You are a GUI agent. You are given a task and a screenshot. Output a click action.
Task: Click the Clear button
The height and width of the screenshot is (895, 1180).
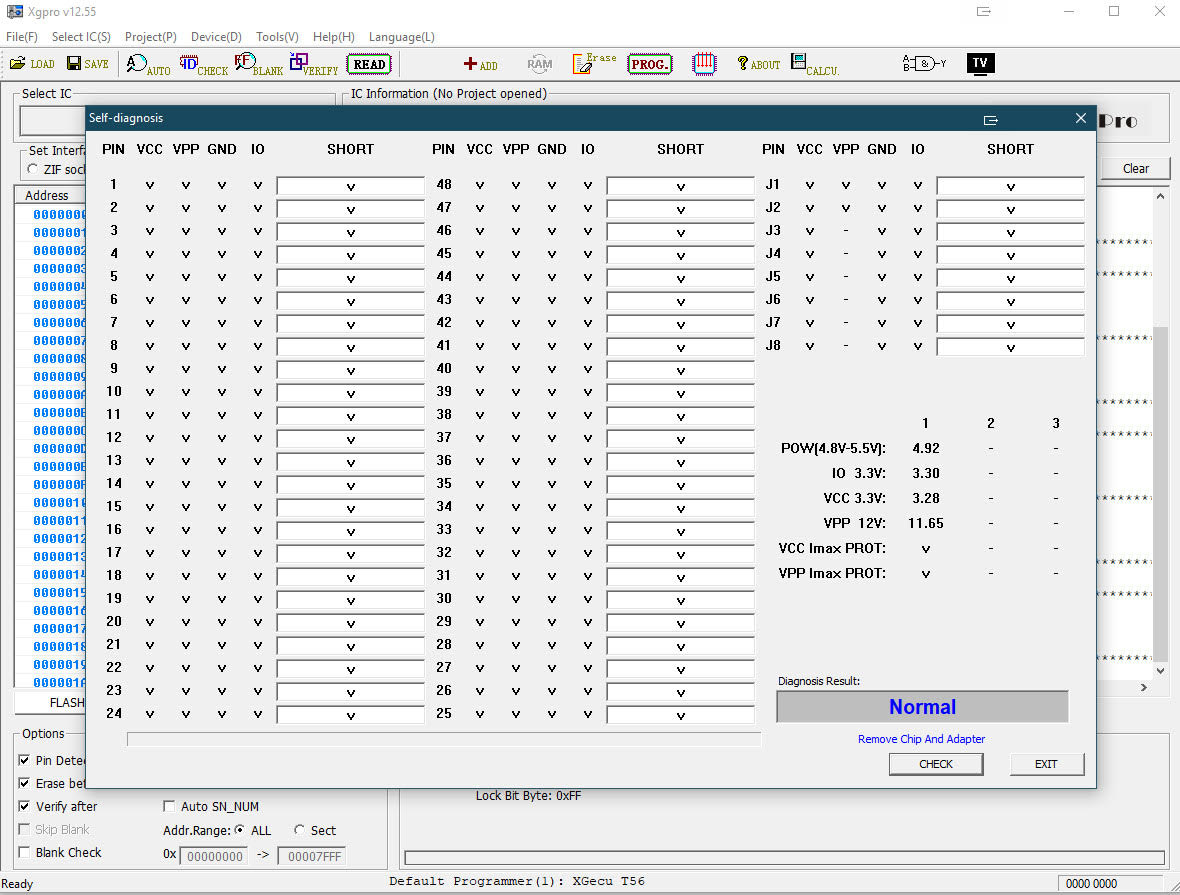point(1135,168)
